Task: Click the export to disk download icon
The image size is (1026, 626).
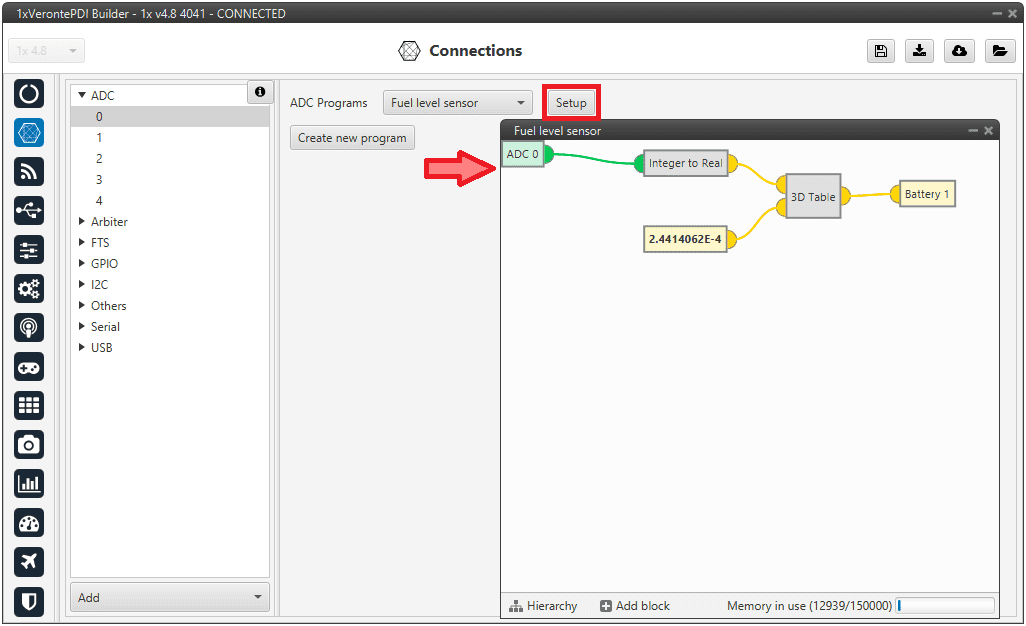Action: point(919,51)
